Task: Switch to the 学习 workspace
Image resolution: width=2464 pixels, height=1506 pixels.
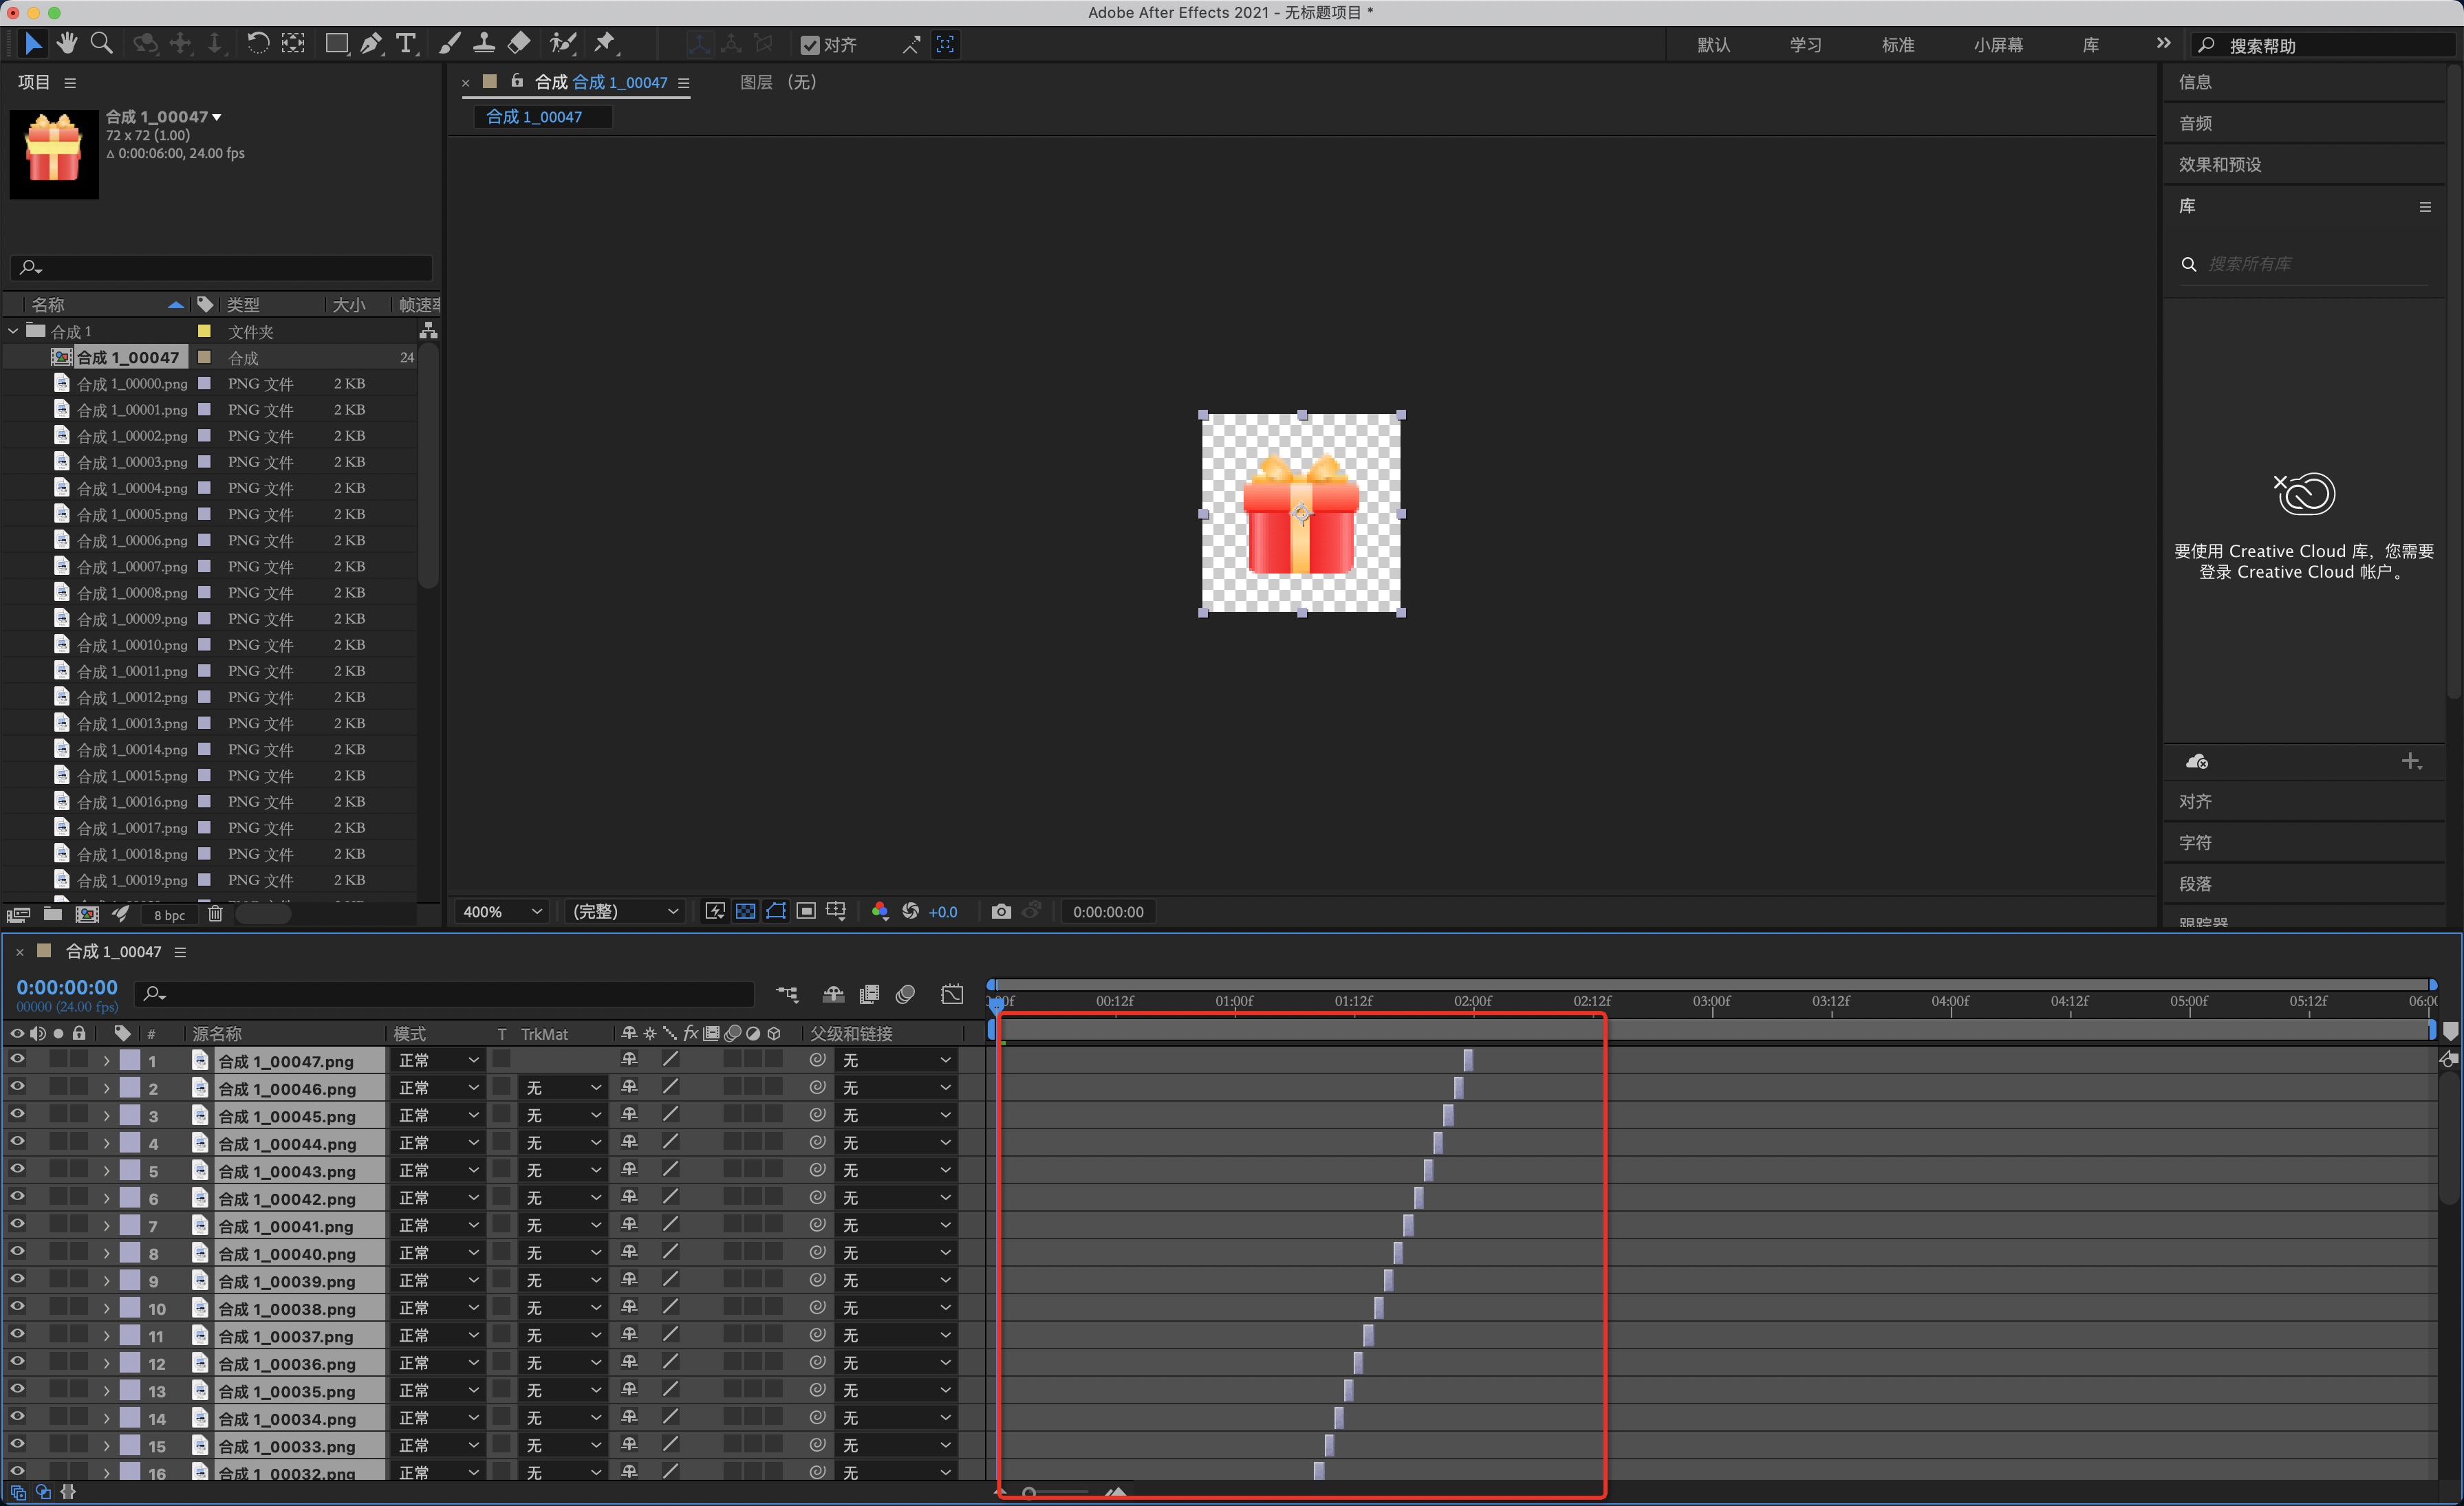Action: [x=1805, y=45]
